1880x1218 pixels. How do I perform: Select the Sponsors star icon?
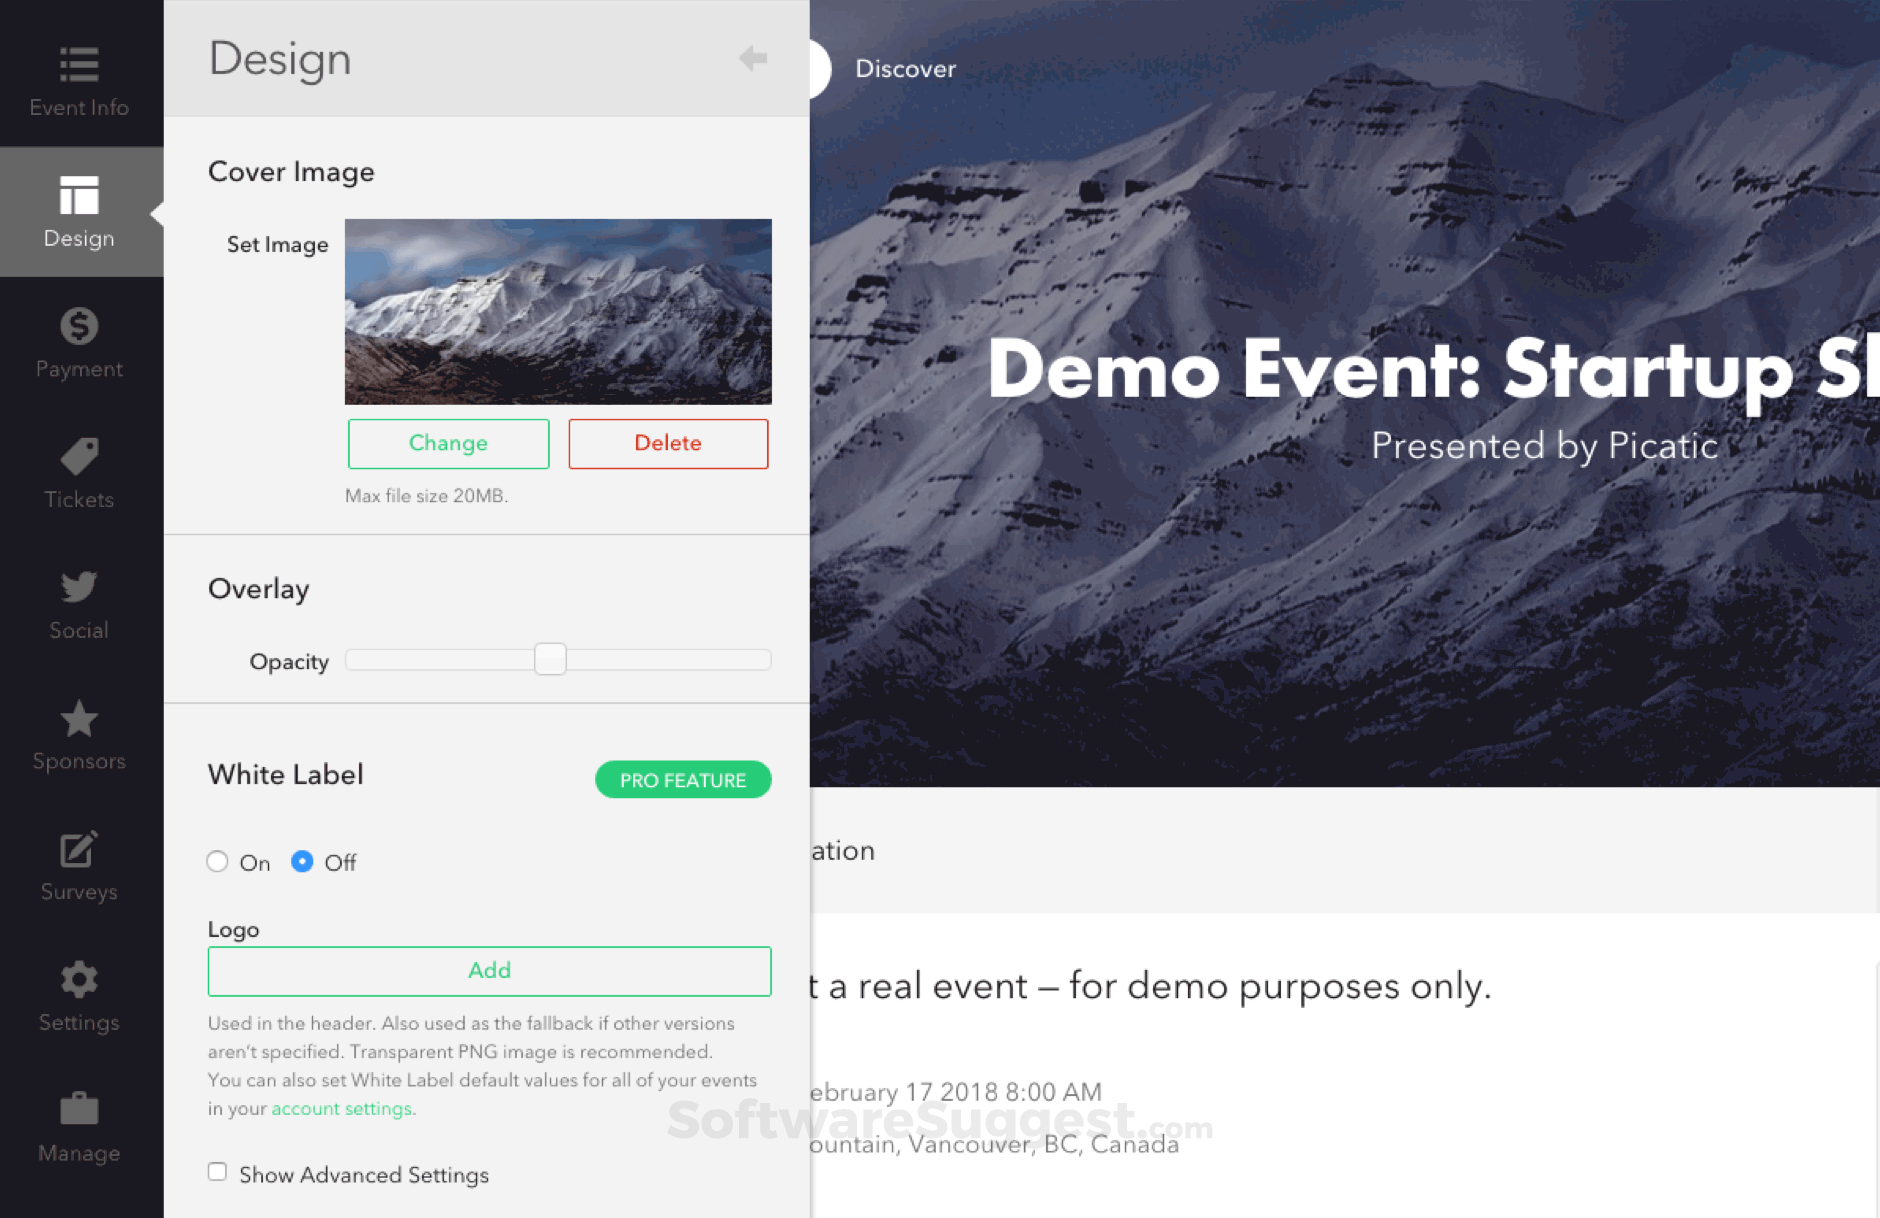click(x=79, y=732)
